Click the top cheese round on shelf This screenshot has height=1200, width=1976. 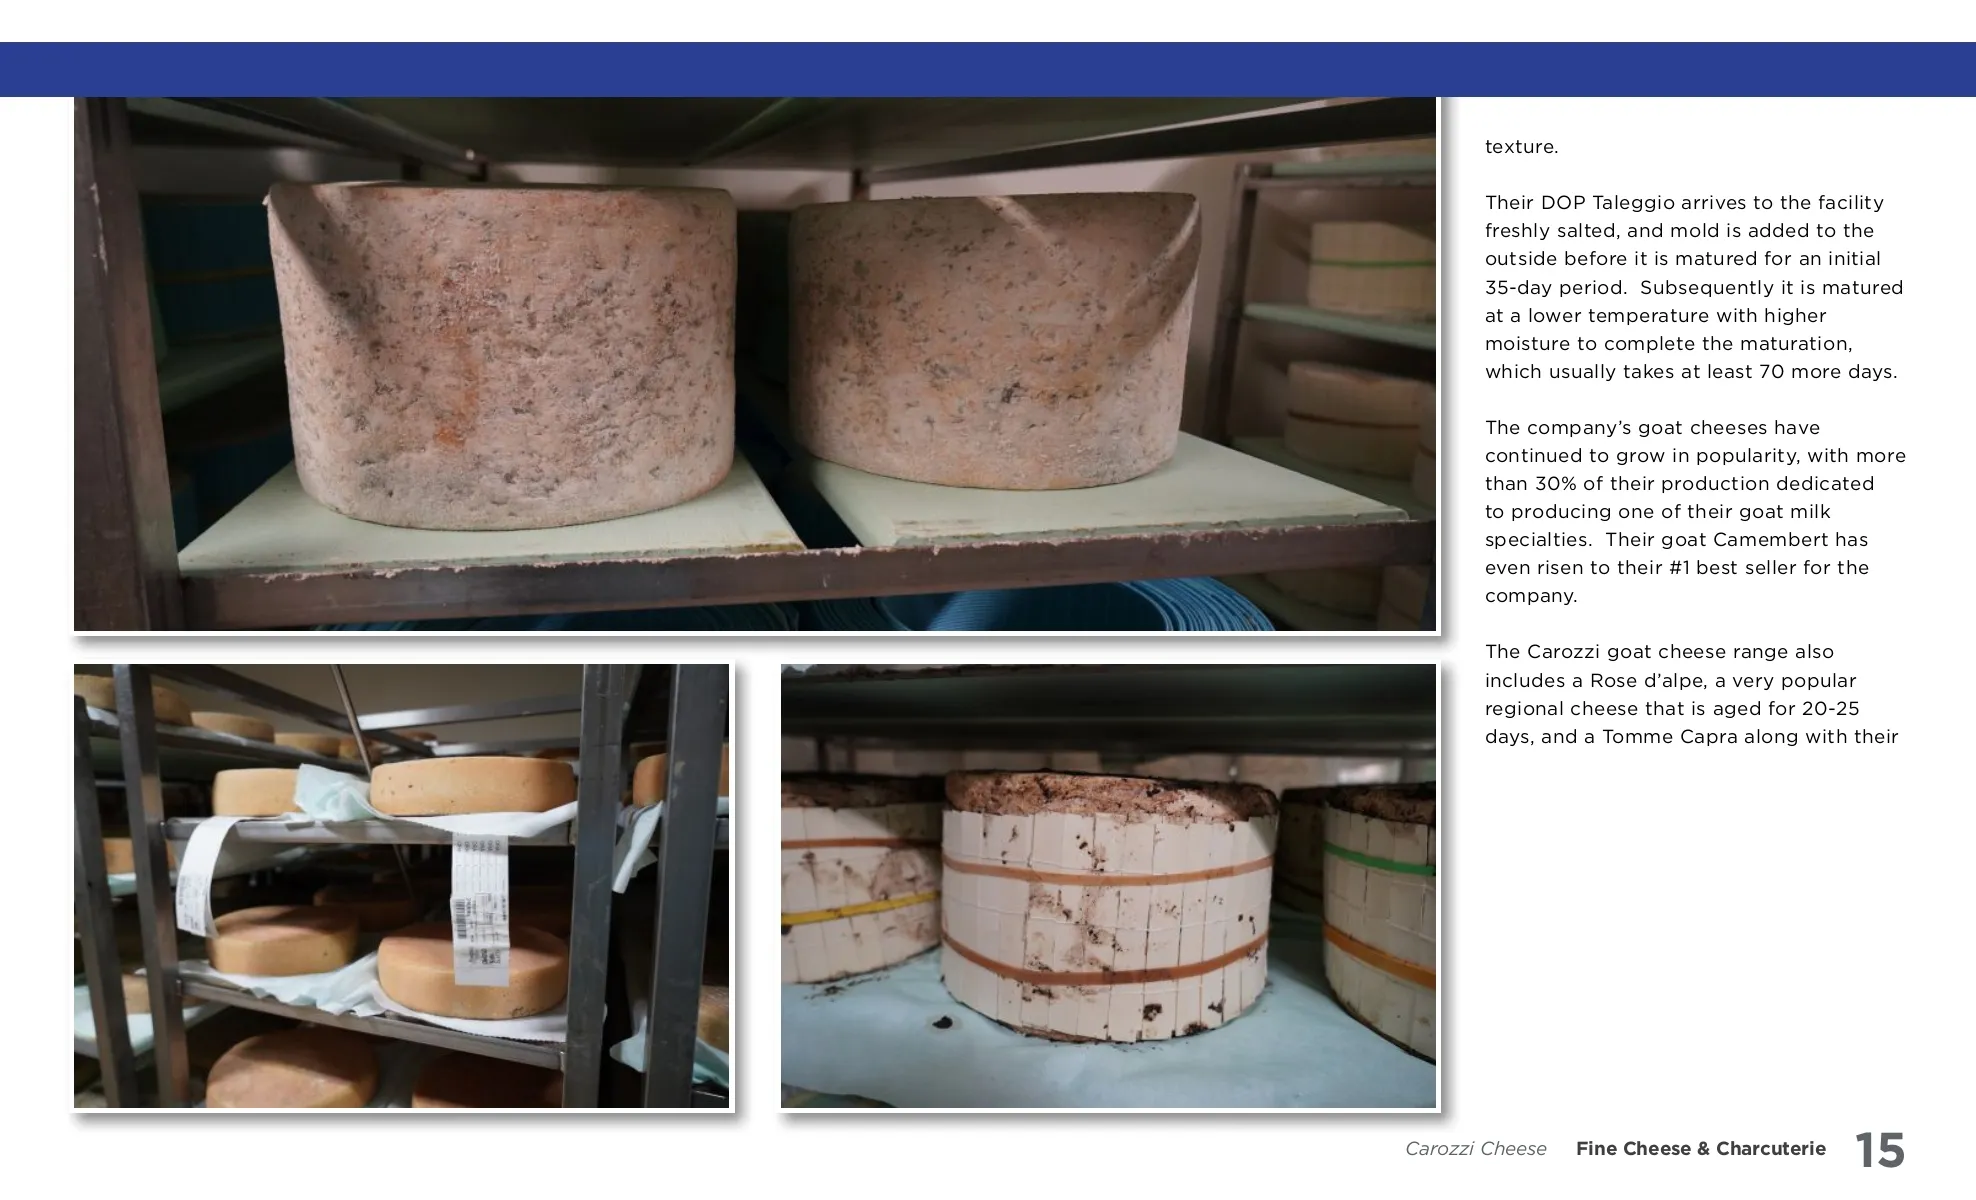[x=473, y=784]
